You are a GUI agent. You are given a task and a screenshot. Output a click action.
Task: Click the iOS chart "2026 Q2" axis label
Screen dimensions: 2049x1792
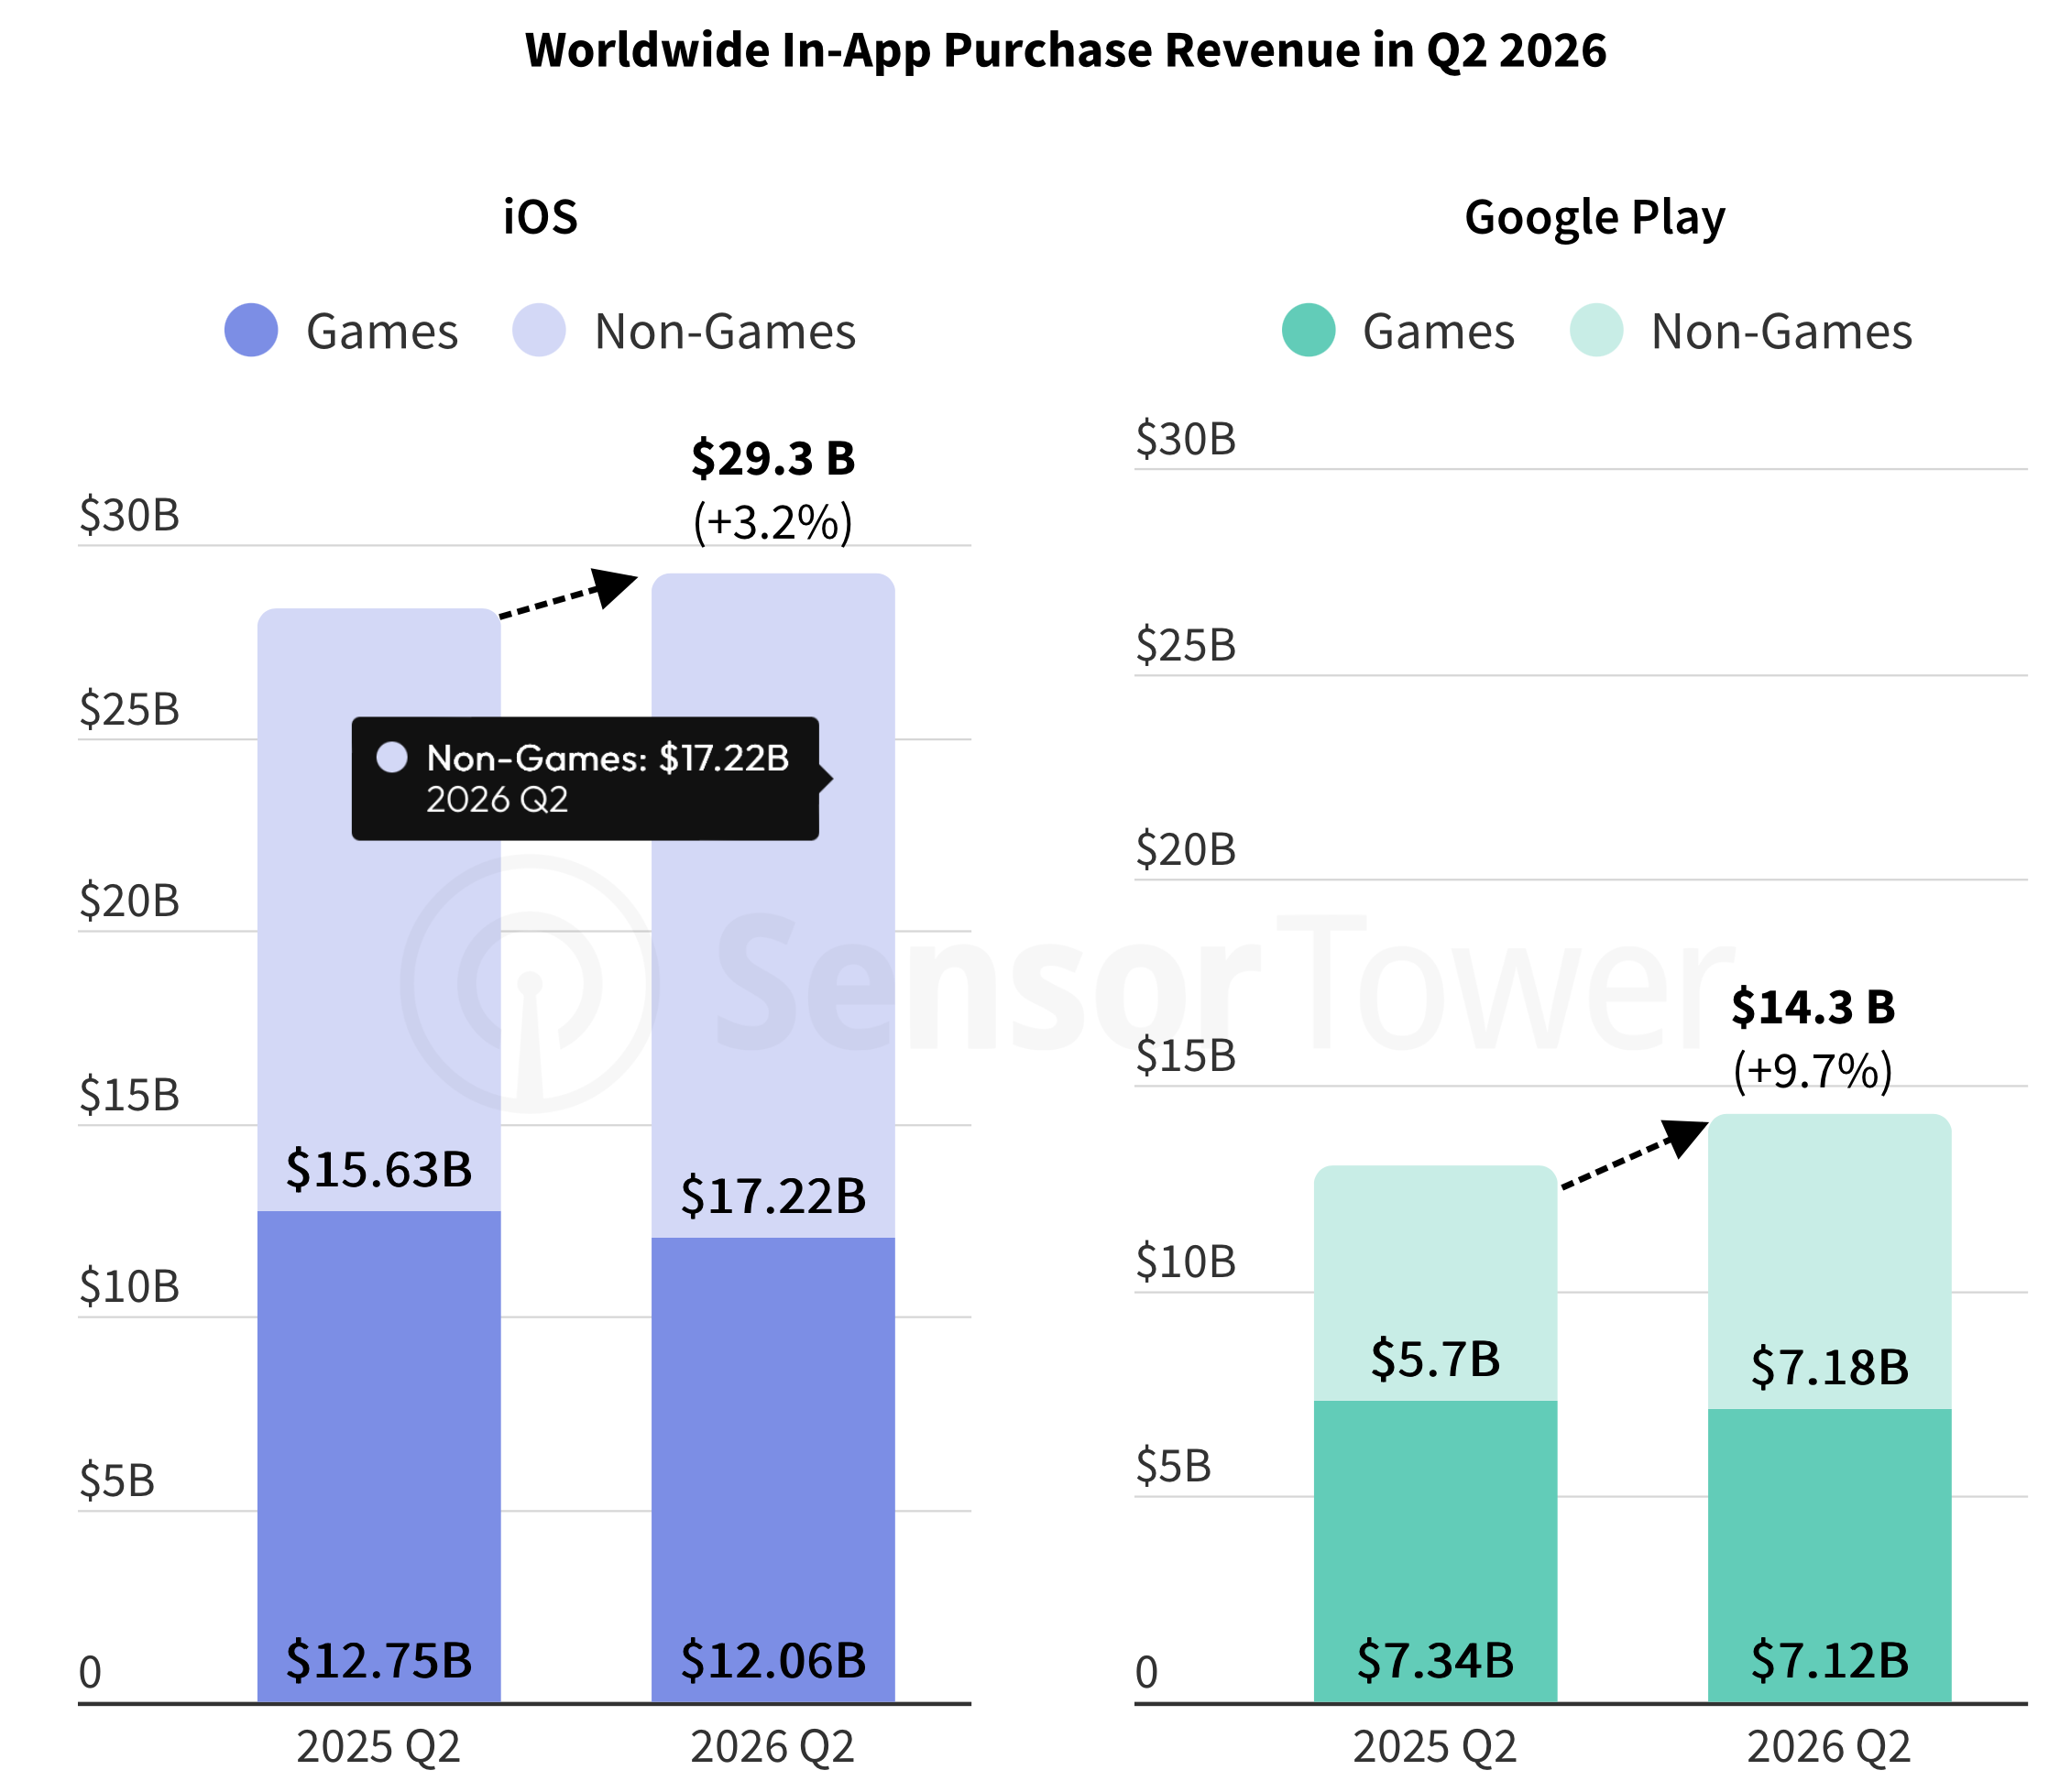[x=773, y=1747]
